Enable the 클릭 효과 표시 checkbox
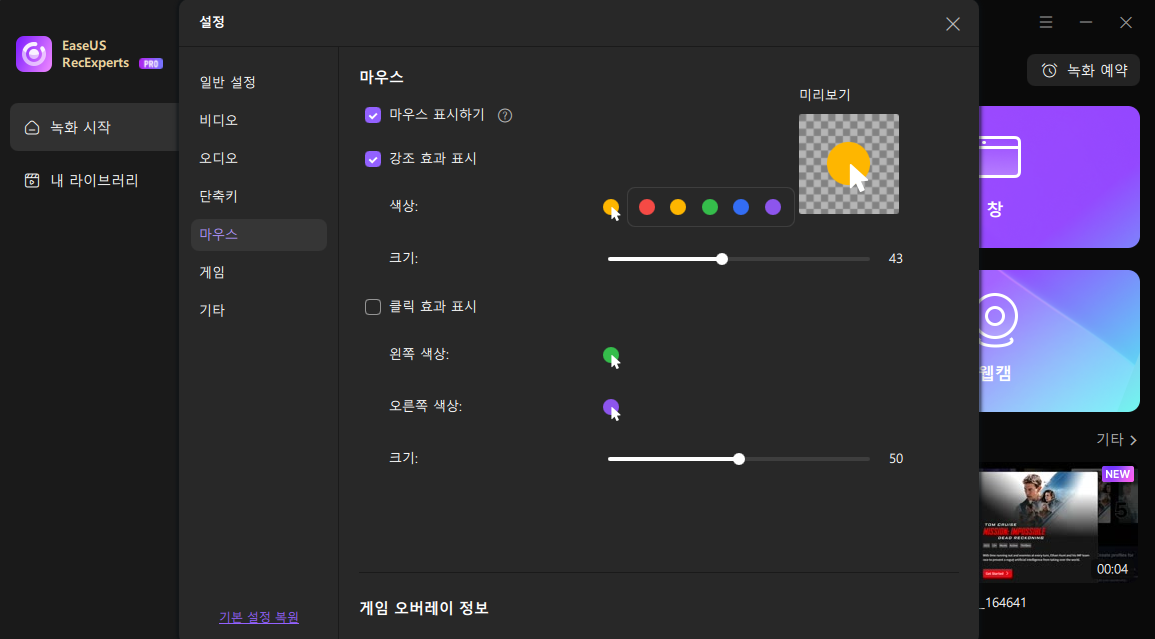Screen dimensions: 1155x639 point(374,307)
